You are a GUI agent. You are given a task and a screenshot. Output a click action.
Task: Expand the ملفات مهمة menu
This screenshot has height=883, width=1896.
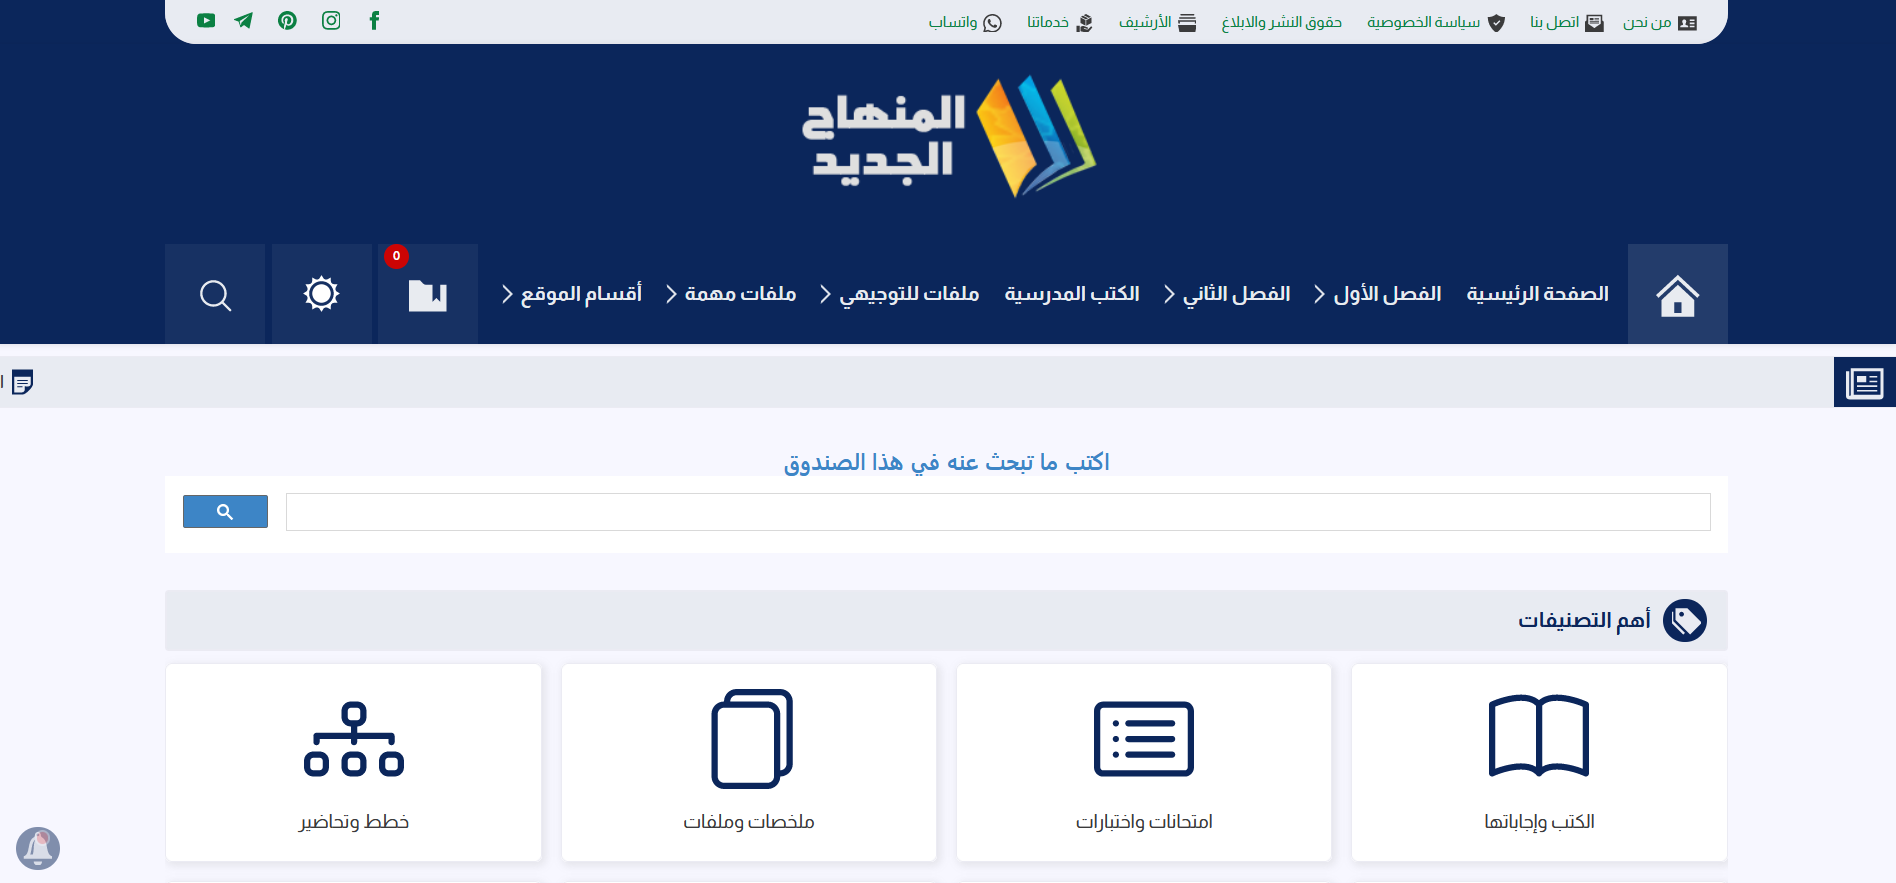click(x=731, y=294)
